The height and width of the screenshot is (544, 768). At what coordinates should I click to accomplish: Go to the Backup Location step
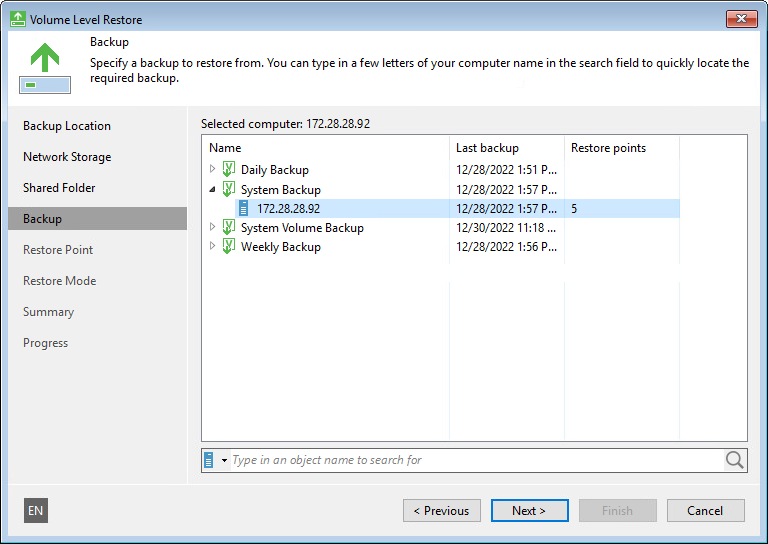[67, 126]
